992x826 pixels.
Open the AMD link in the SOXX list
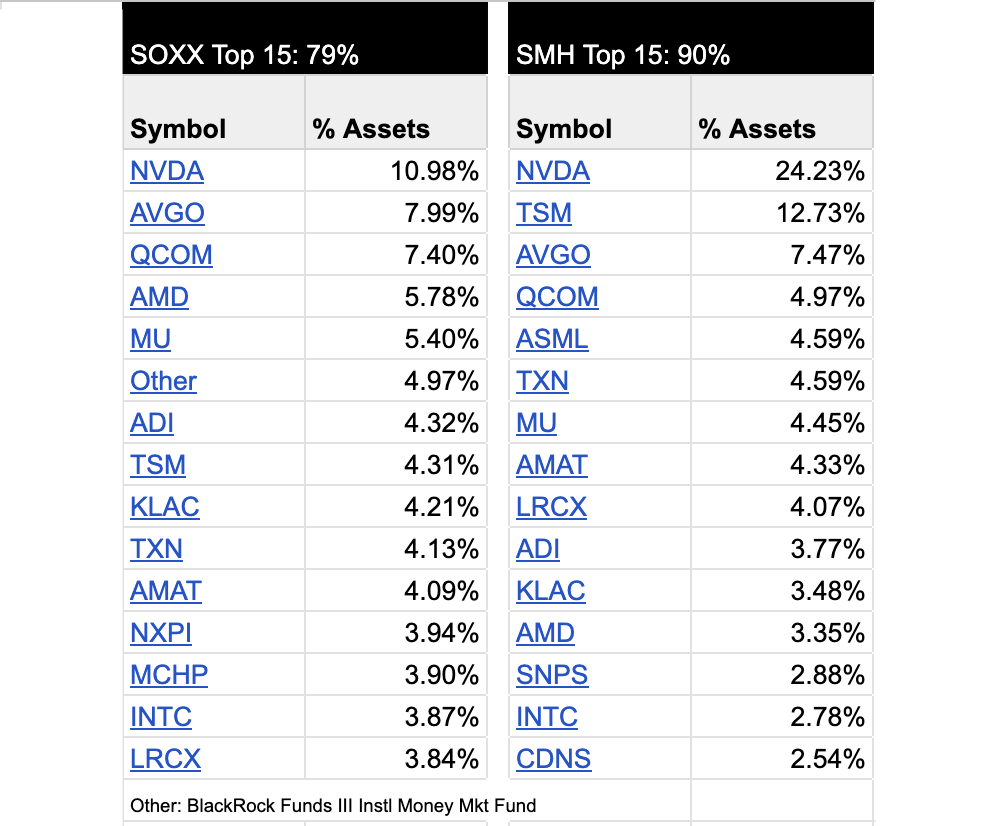pos(158,296)
